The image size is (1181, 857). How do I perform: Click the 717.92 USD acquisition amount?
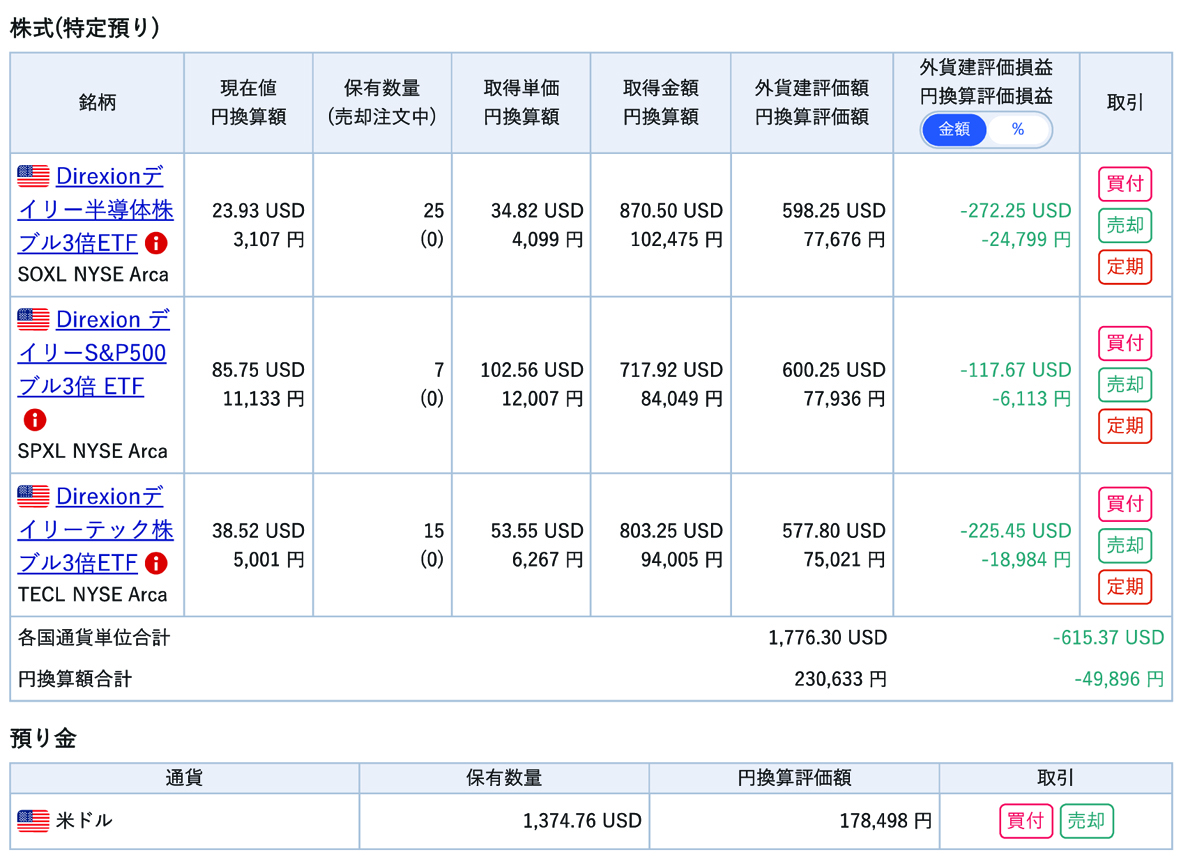click(671, 370)
